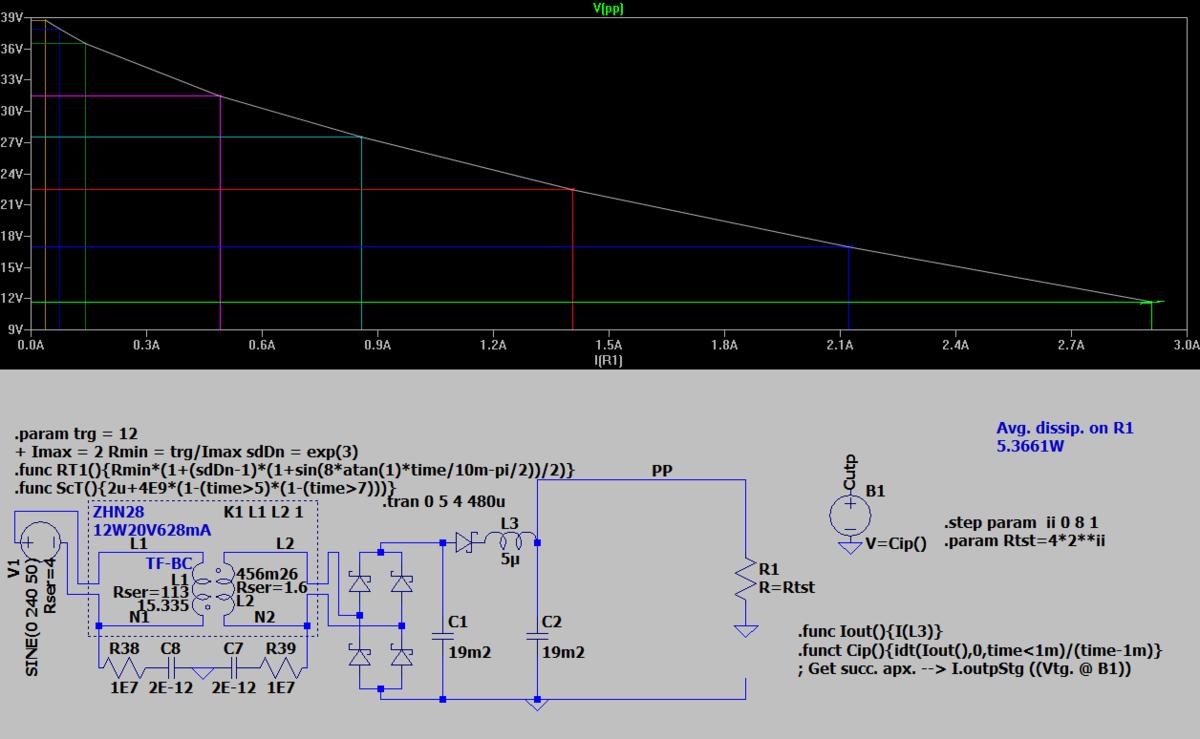
Task: Select capacitor C7 symbol
Action: point(235,664)
